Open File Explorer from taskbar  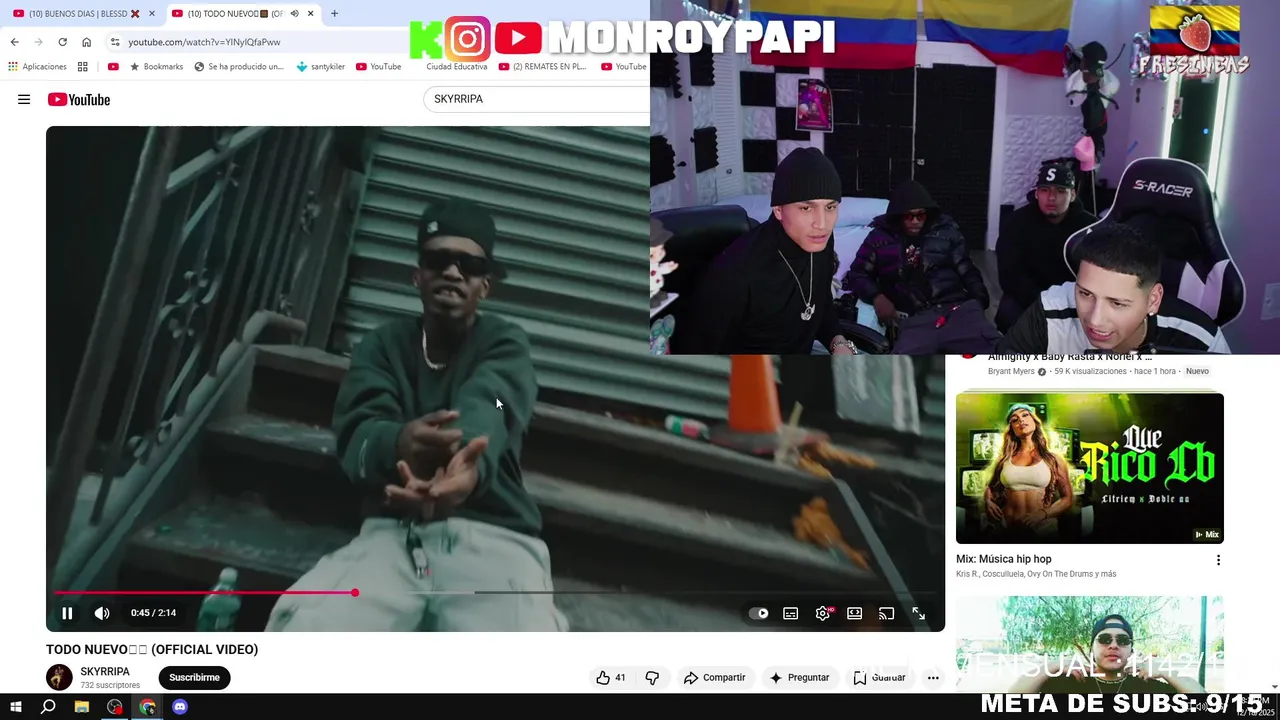coord(82,706)
